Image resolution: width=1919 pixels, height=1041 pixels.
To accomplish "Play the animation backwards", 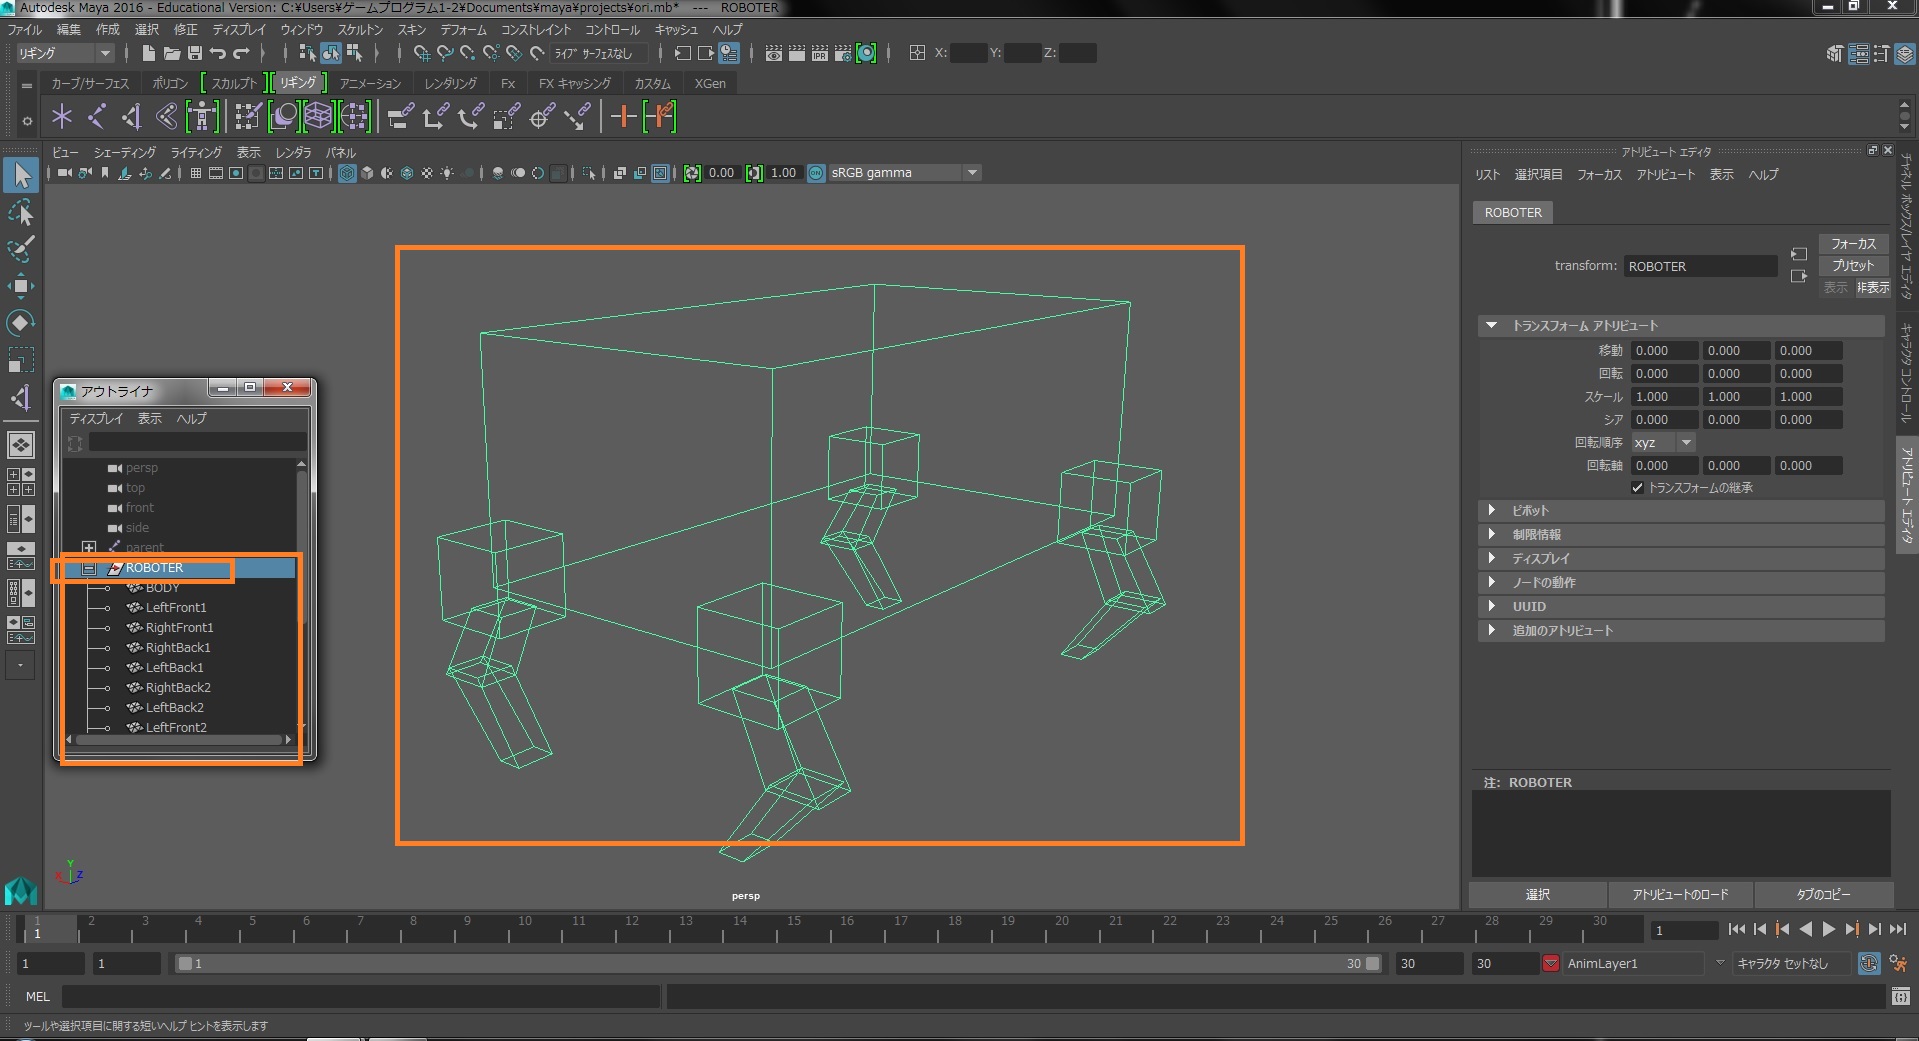I will [1806, 929].
